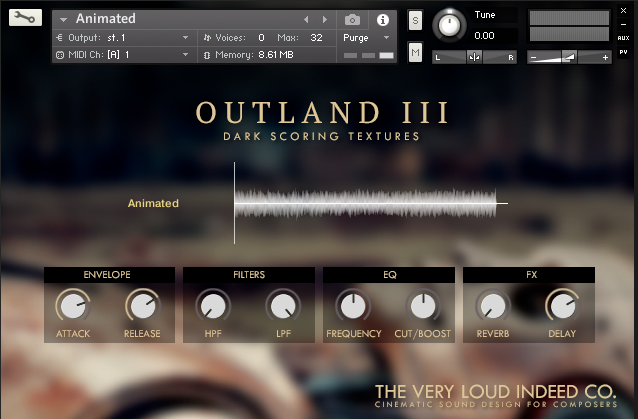Open the instrument info icon
The image size is (638, 419).
[x=382, y=19]
